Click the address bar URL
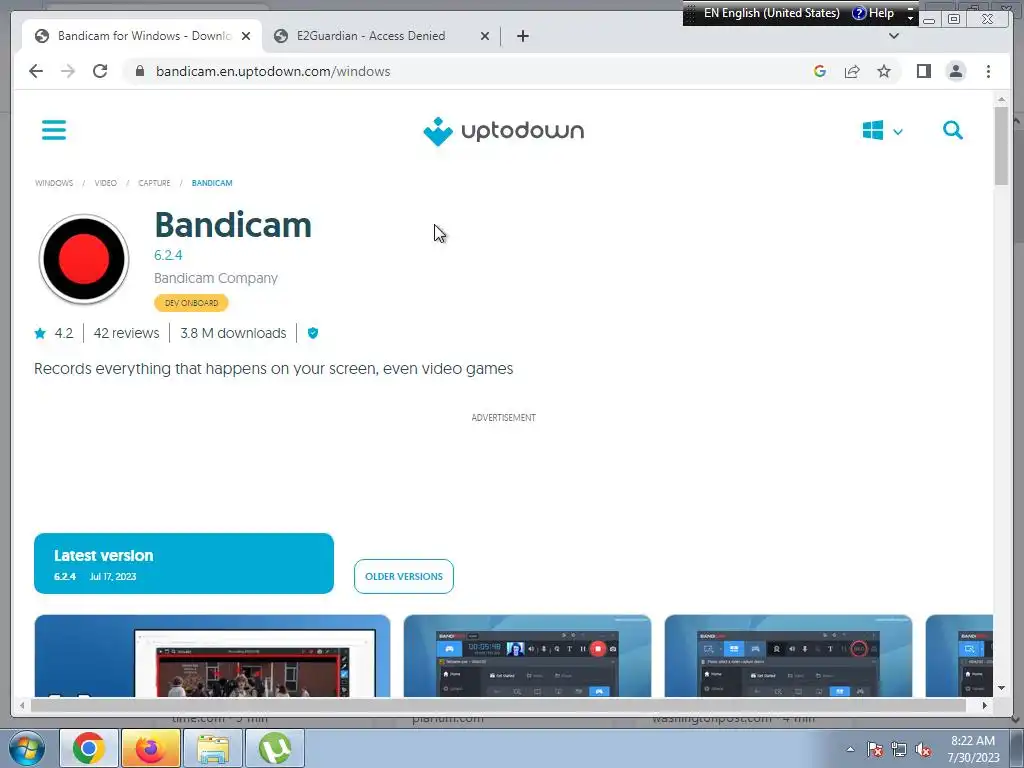This screenshot has width=1024, height=768. click(273, 71)
